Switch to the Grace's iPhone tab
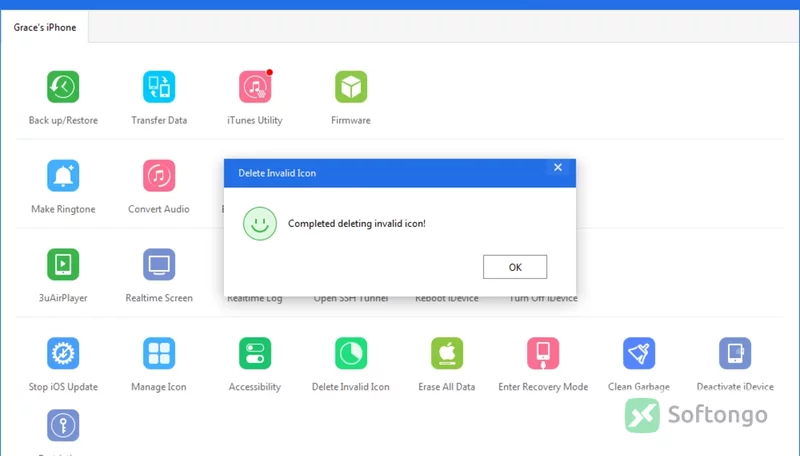Image resolution: width=800 pixels, height=456 pixels. click(45, 28)
